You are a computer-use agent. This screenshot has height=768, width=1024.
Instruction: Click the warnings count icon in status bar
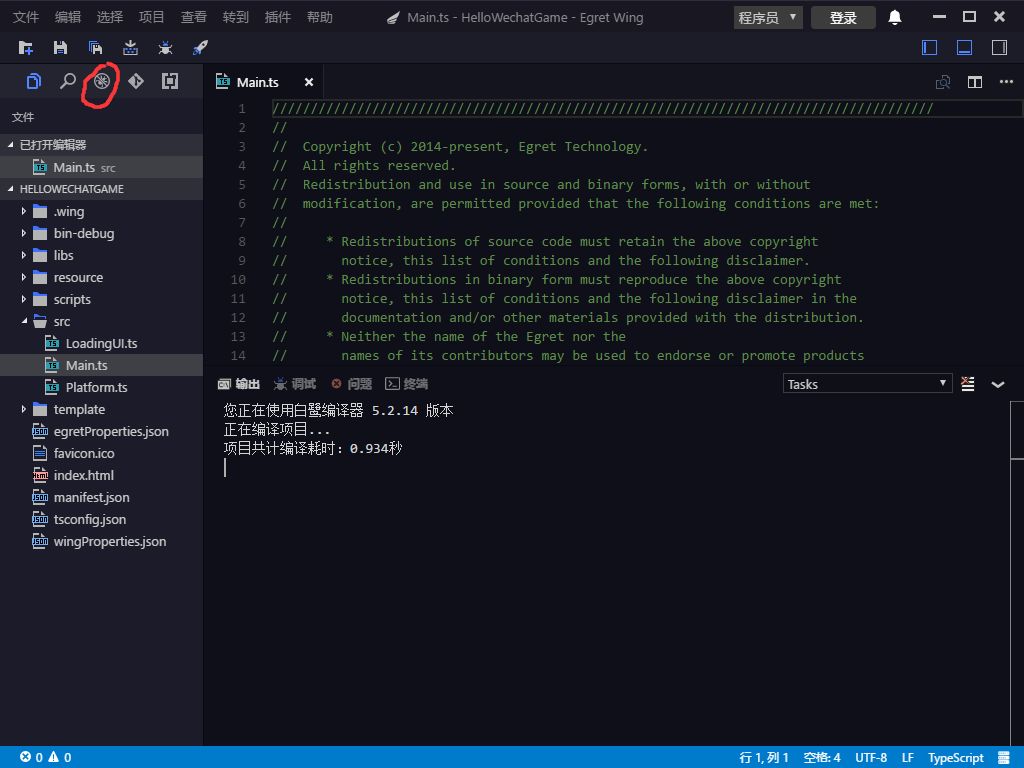pyautogui.click(x=54, y=757)
